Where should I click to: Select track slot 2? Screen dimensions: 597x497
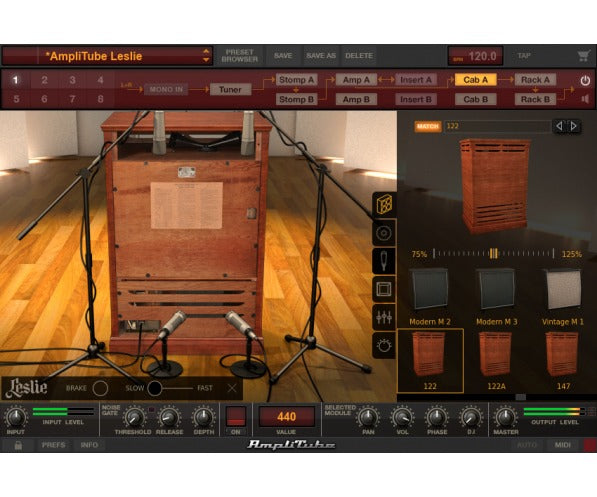tap(44, 80)
